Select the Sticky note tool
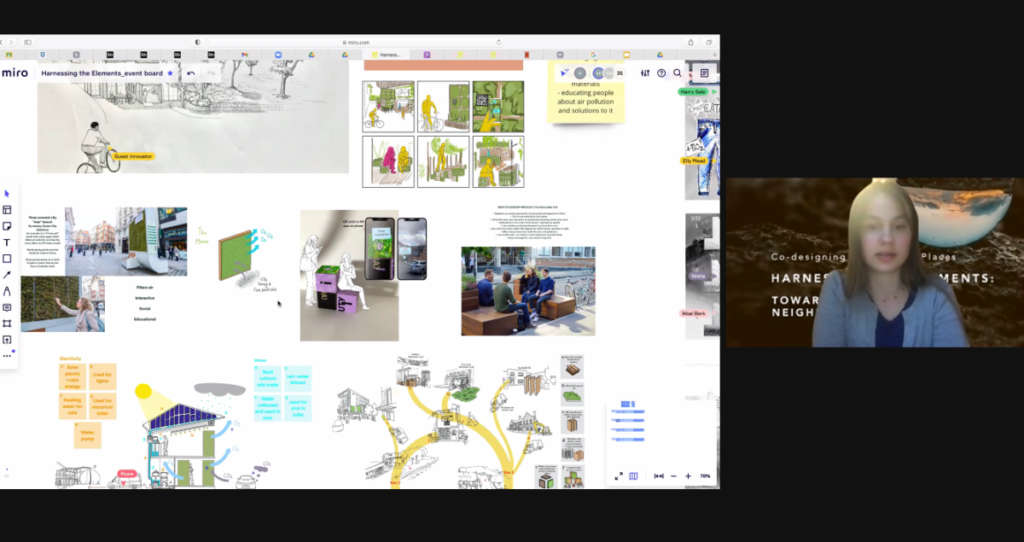 click(x=7, y=227)
